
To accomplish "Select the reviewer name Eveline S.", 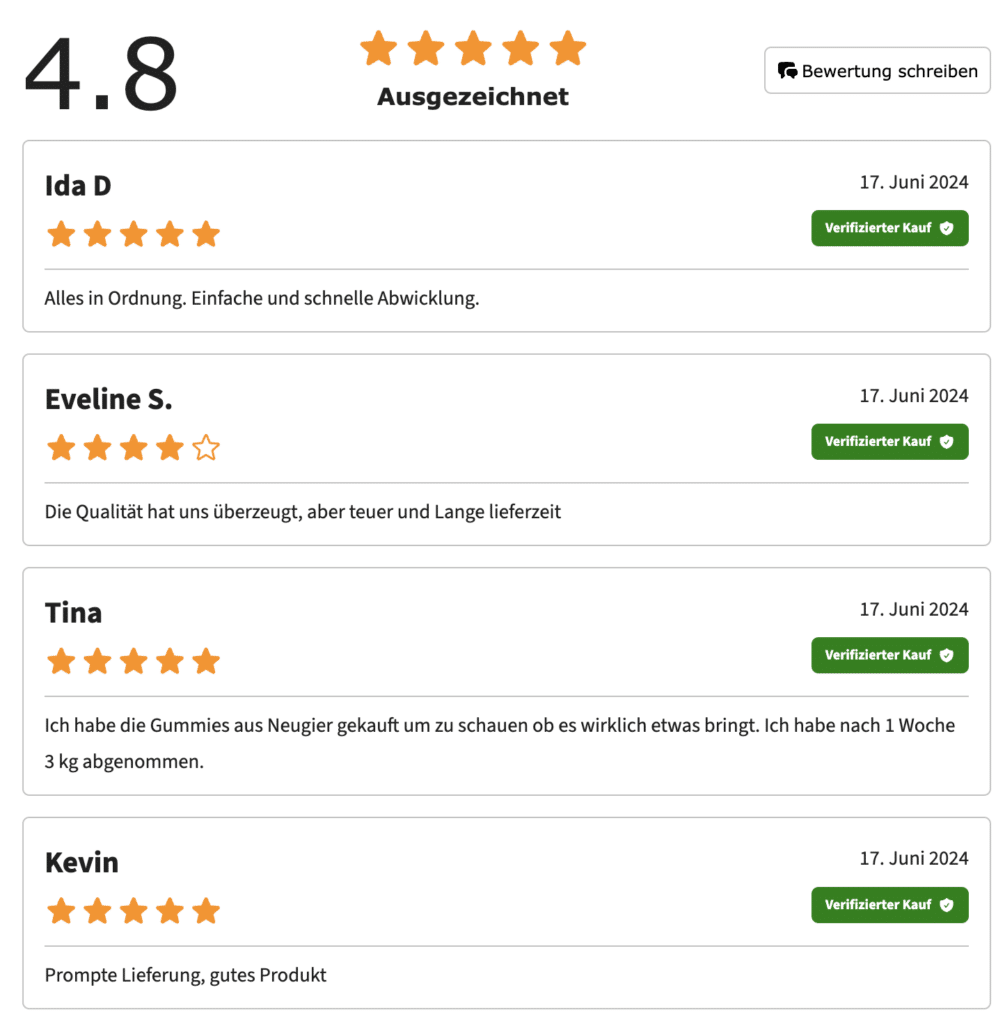I will 108,399.
